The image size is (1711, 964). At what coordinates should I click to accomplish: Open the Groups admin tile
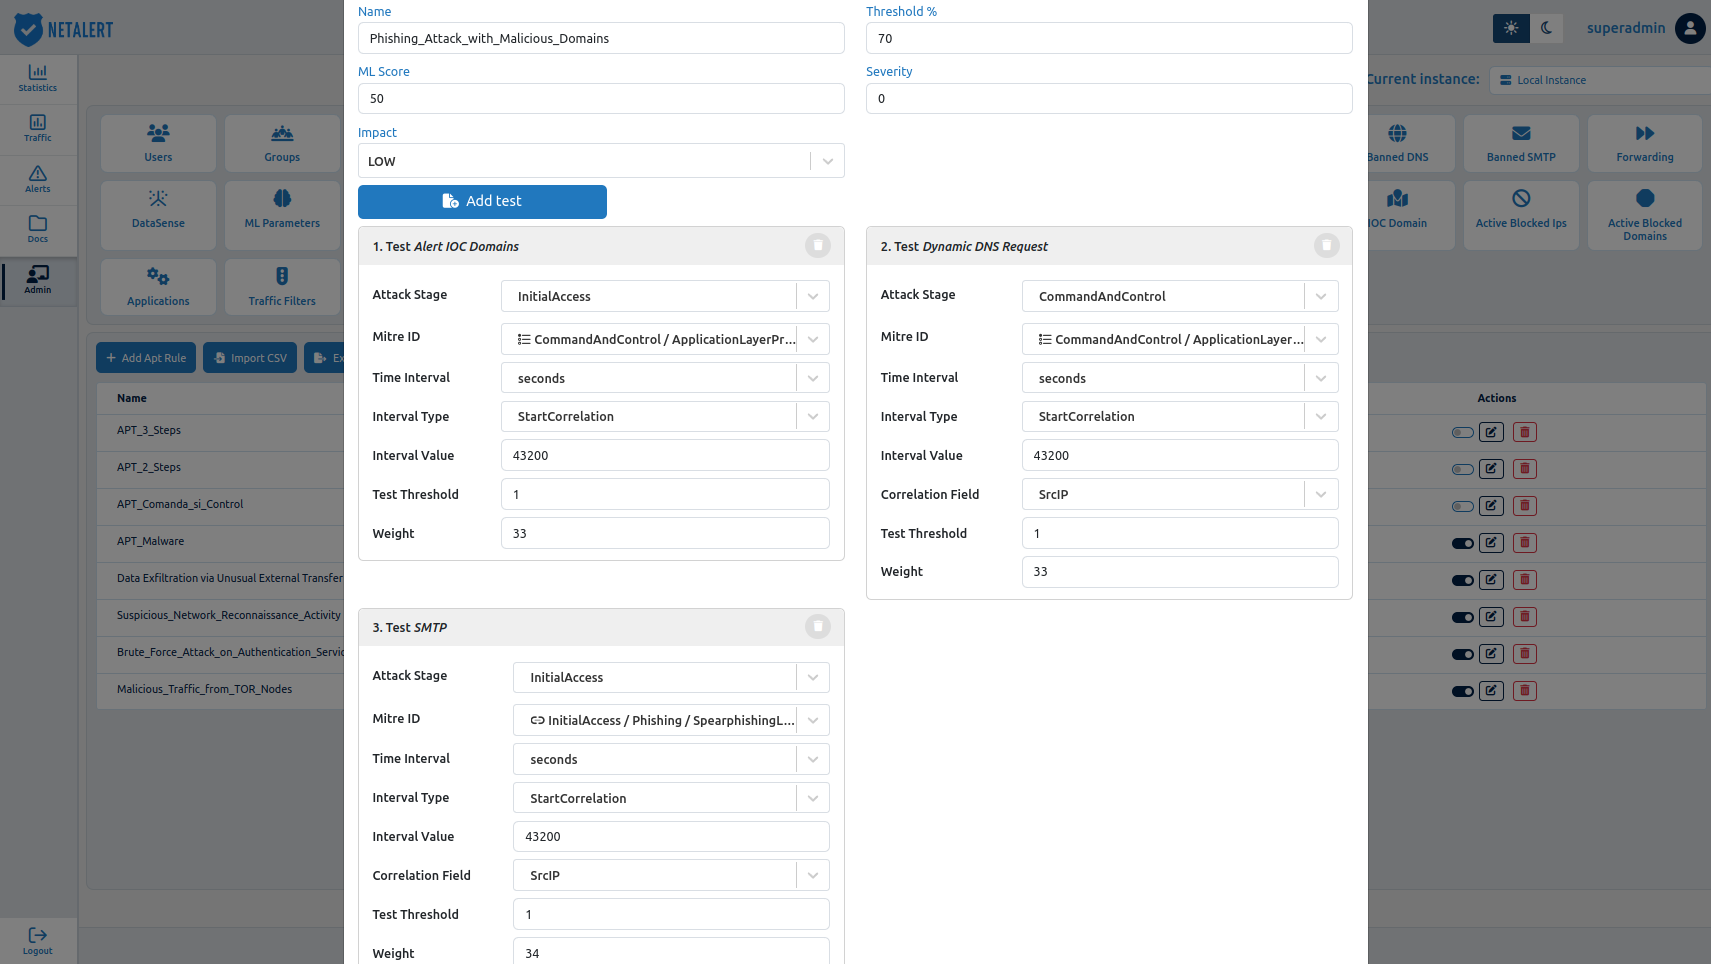(282, 143)
